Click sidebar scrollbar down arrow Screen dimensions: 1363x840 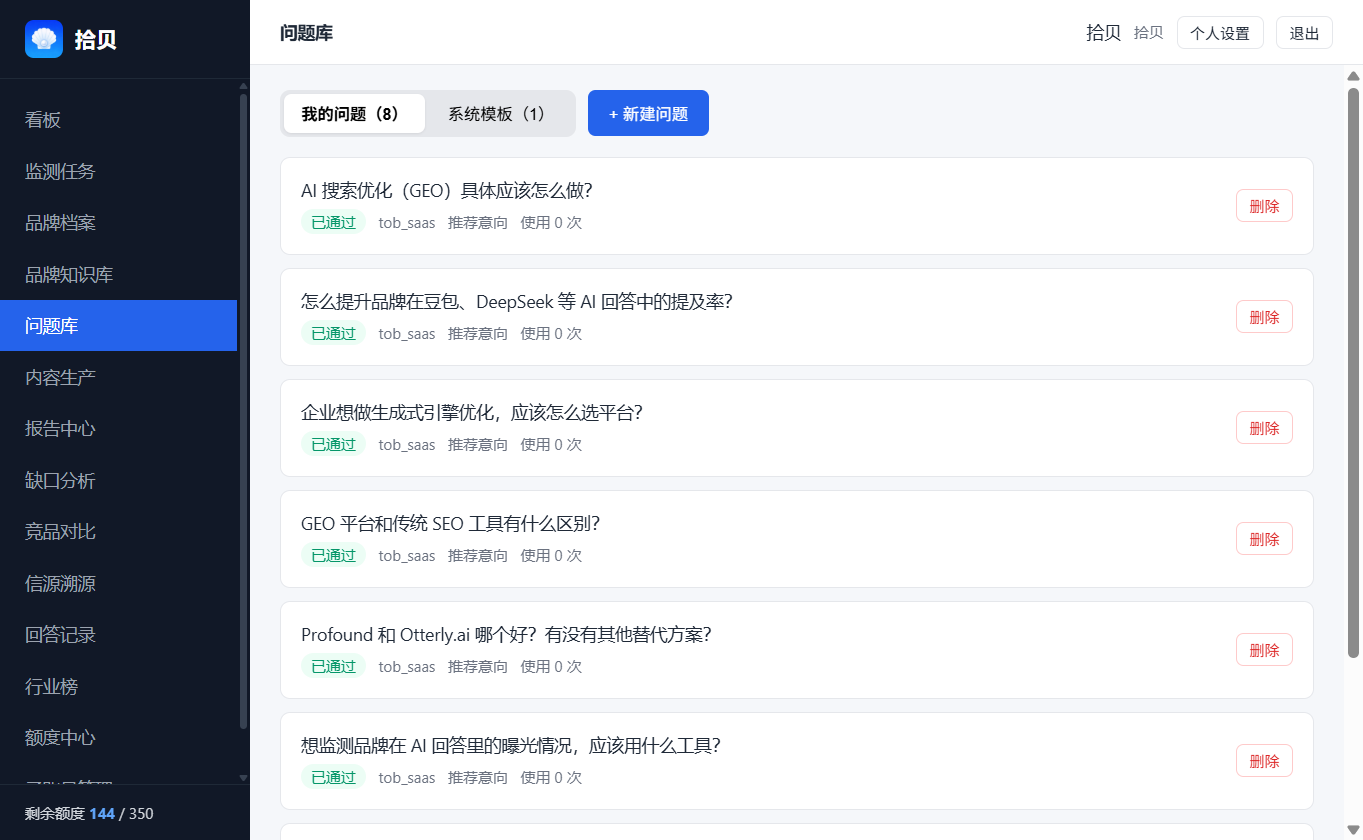pos(243,777)
